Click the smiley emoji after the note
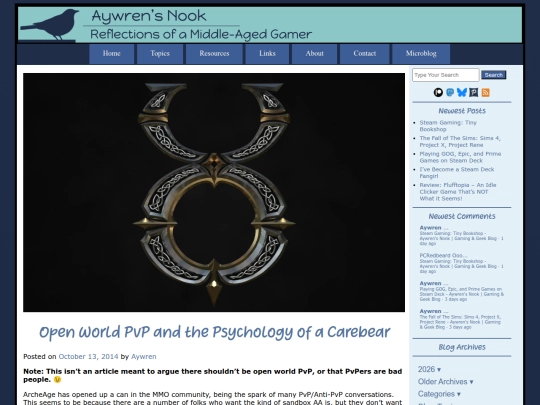This screenshot has height=405, width=540. (x=57, y=380)
